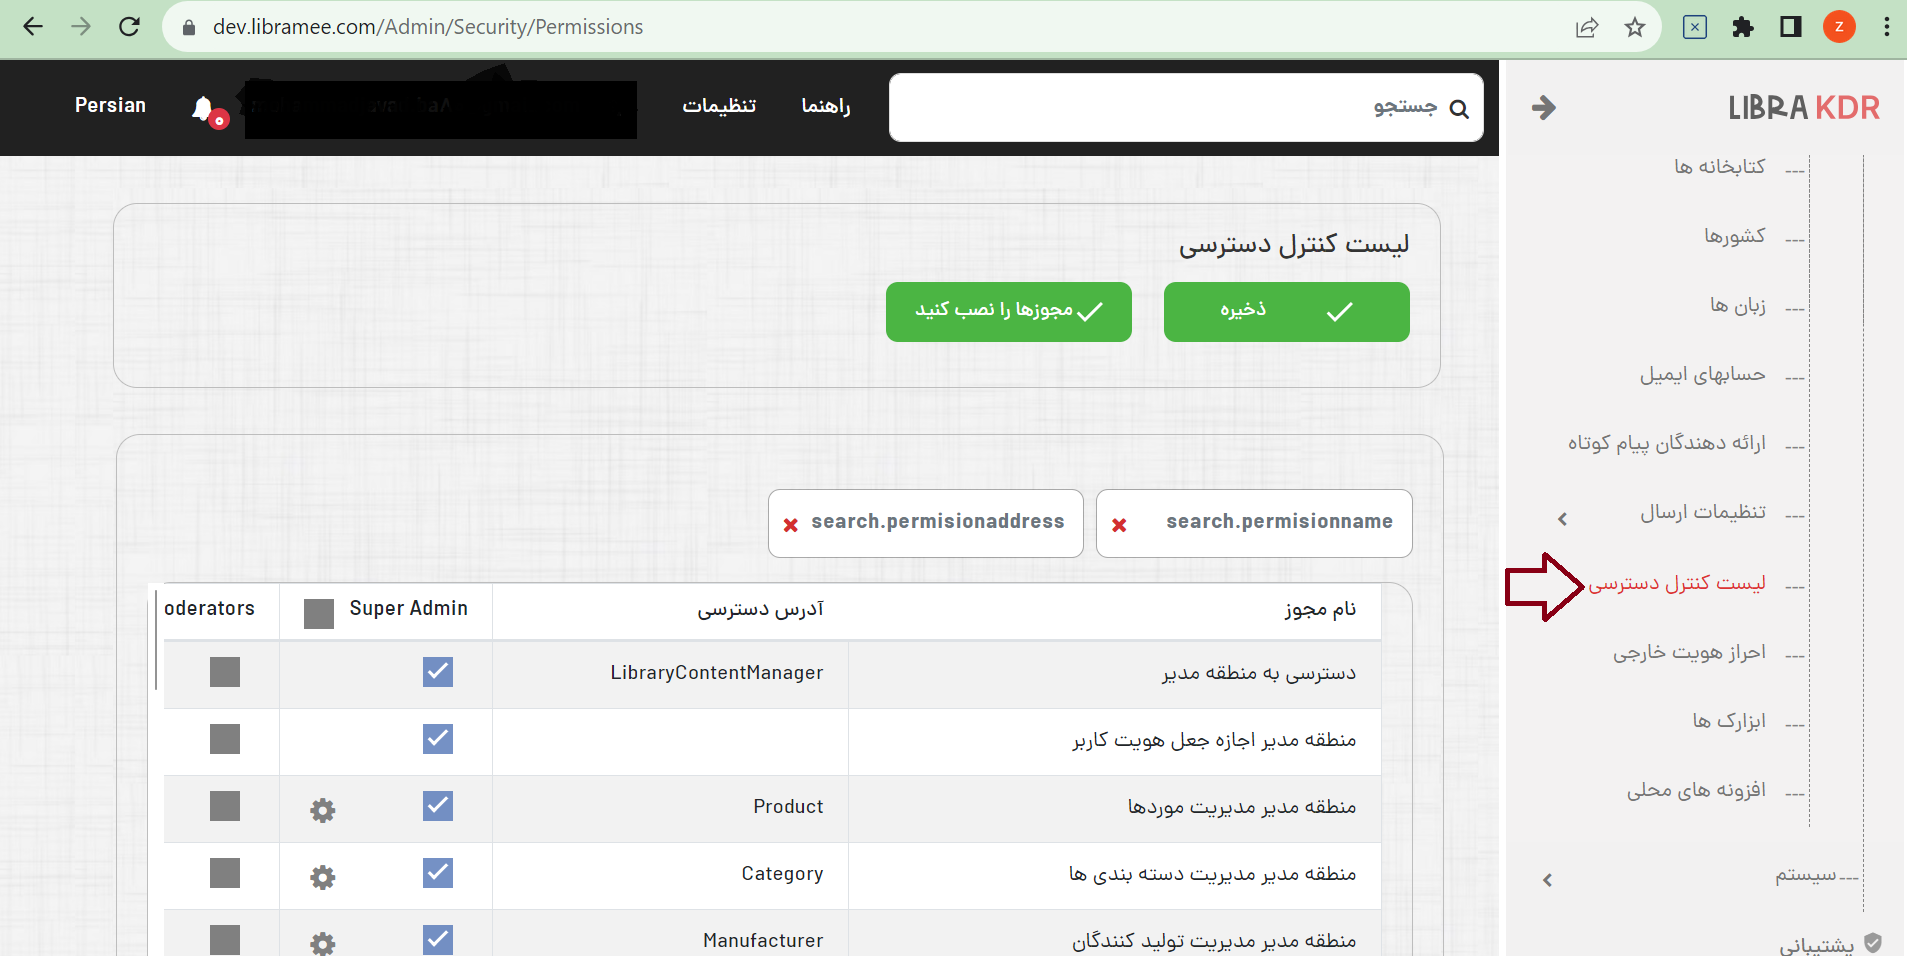
Task: Click the gear icon in the Manufacturer row
Action: click(x=322, y=943)
